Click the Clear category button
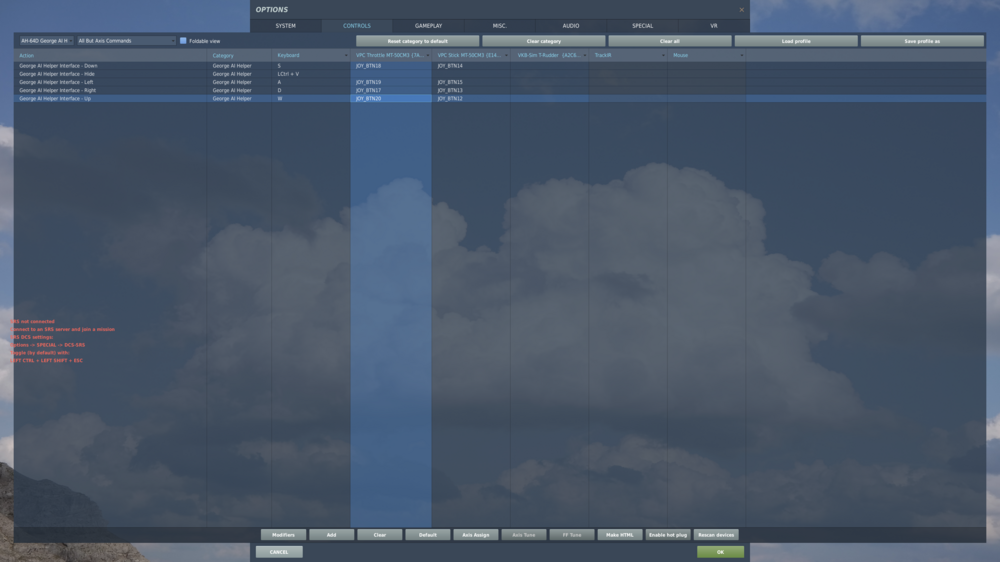The height and width of the screenshot is (562, 1000). 543,41
